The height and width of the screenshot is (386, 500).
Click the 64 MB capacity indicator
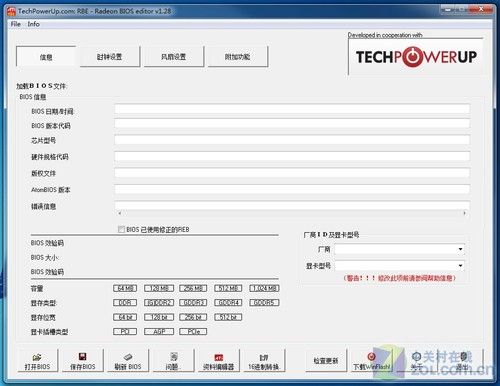pos(125,288)
